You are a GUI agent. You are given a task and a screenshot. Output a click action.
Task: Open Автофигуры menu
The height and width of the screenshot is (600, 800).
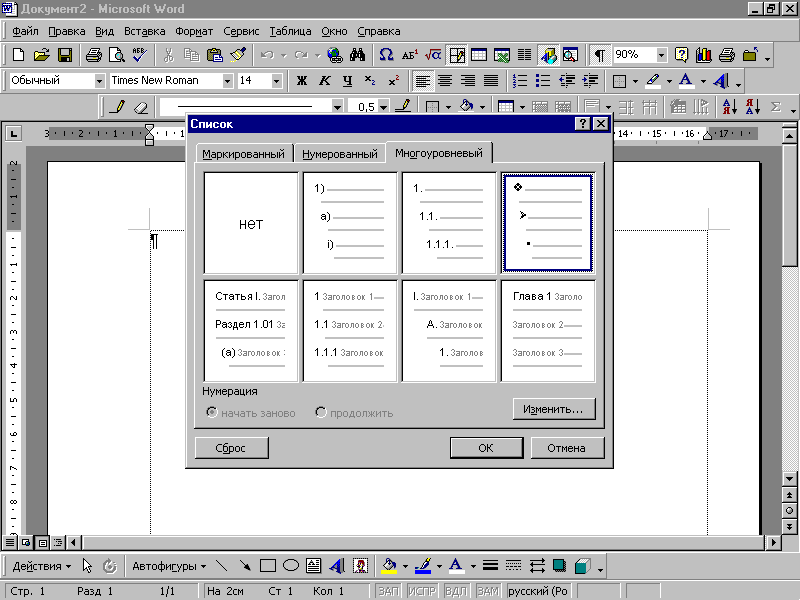click(x=169, y=566)
